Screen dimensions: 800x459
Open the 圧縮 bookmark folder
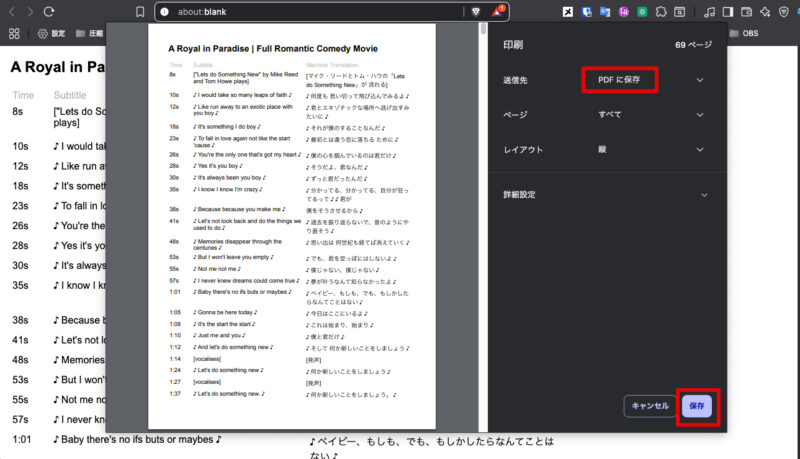click(89, 34)
